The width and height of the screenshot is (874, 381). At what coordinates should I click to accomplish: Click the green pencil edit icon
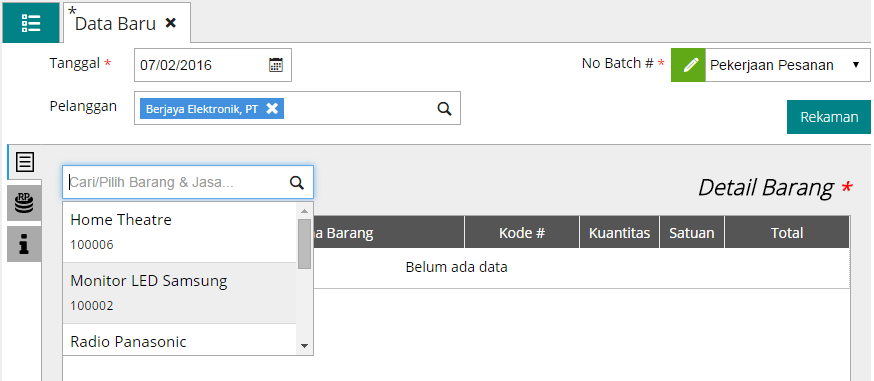[x=688, y=65]
